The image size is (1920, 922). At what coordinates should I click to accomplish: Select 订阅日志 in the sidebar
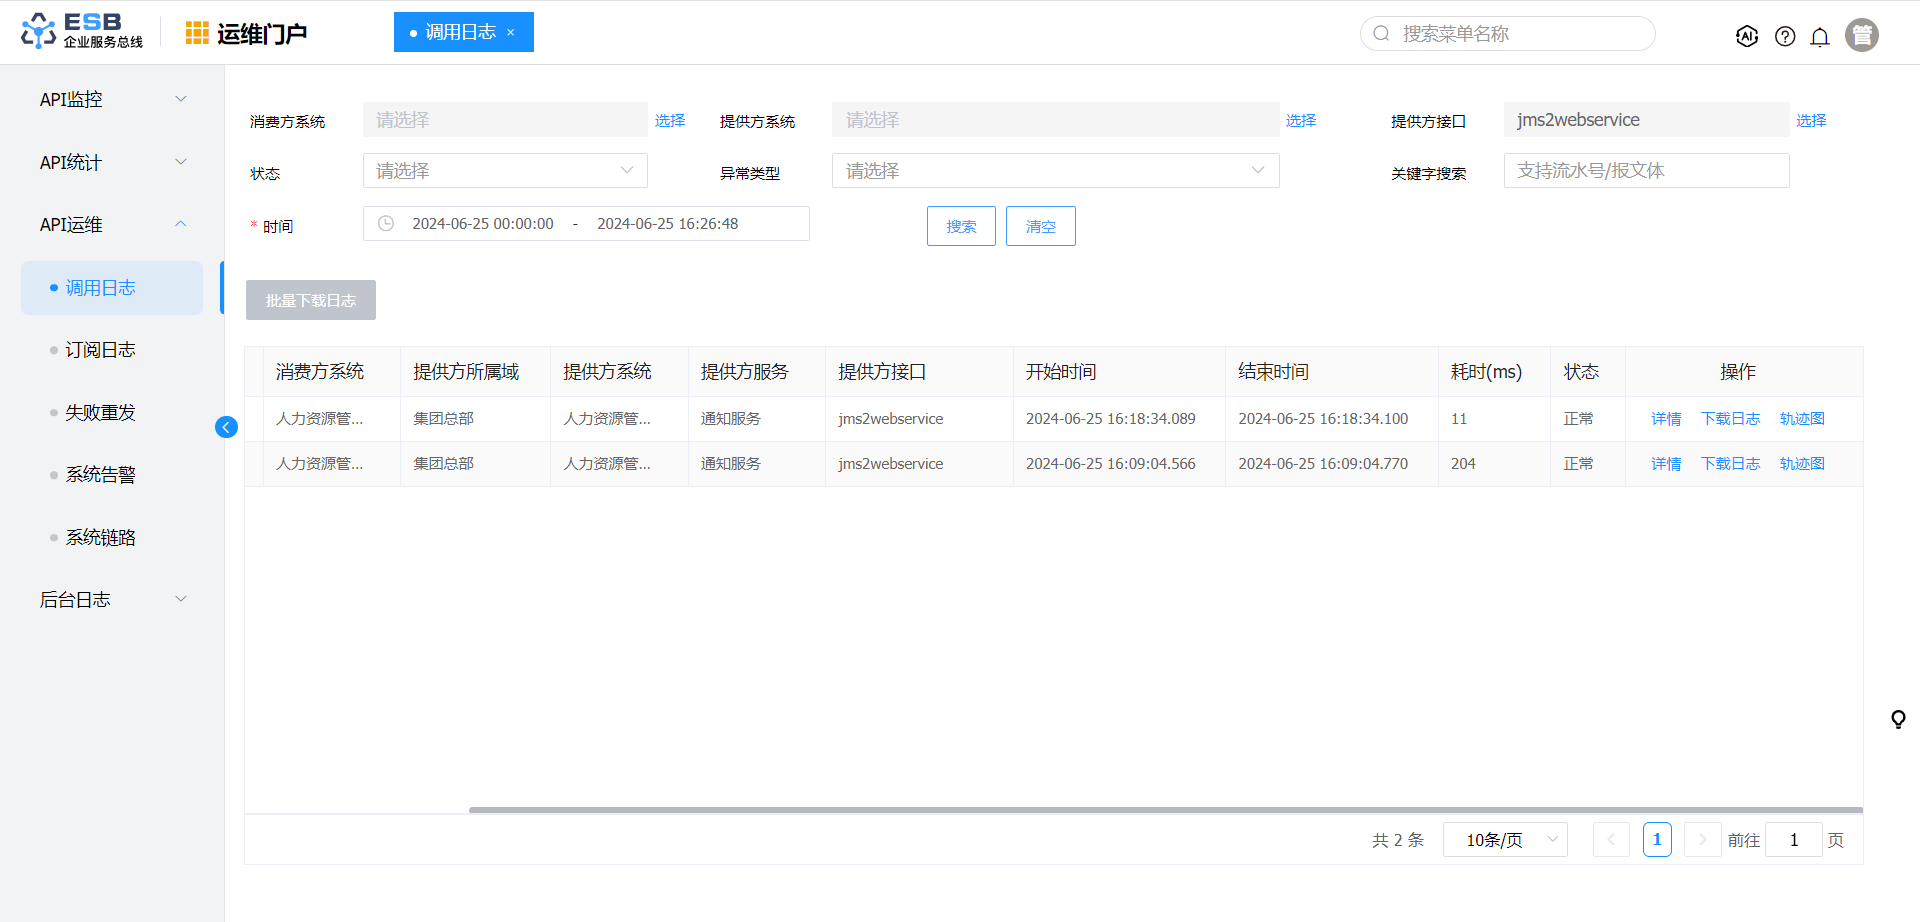pos(100,350)
